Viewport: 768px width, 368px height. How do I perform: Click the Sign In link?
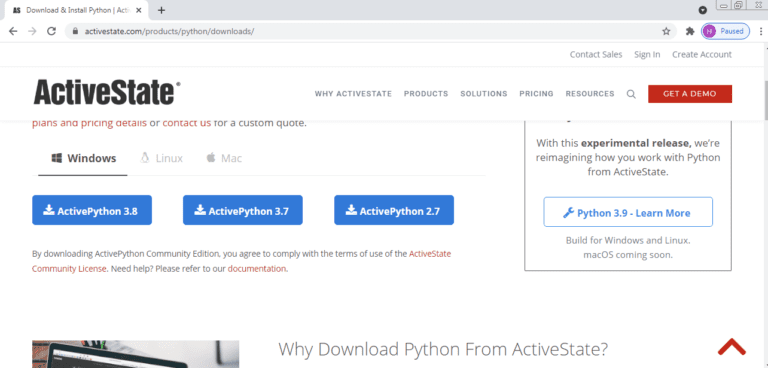pyautogui.click(x=647, y=54)
